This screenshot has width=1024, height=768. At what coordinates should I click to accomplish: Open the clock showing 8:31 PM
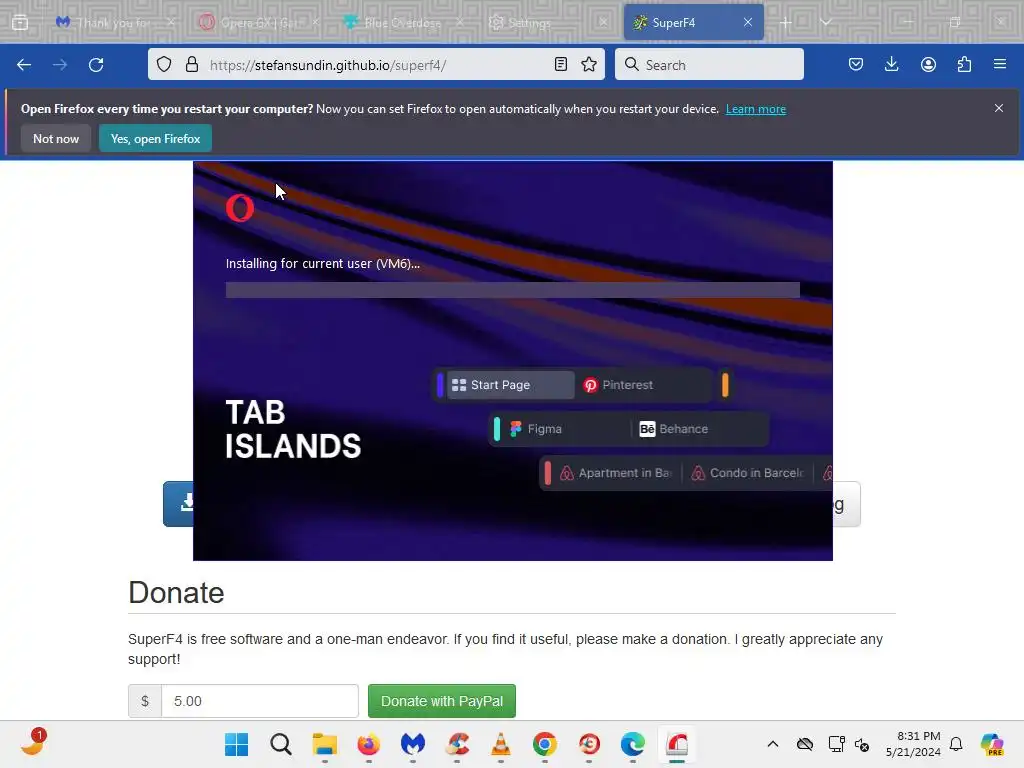pyautogui.click(x=913, y=744)
